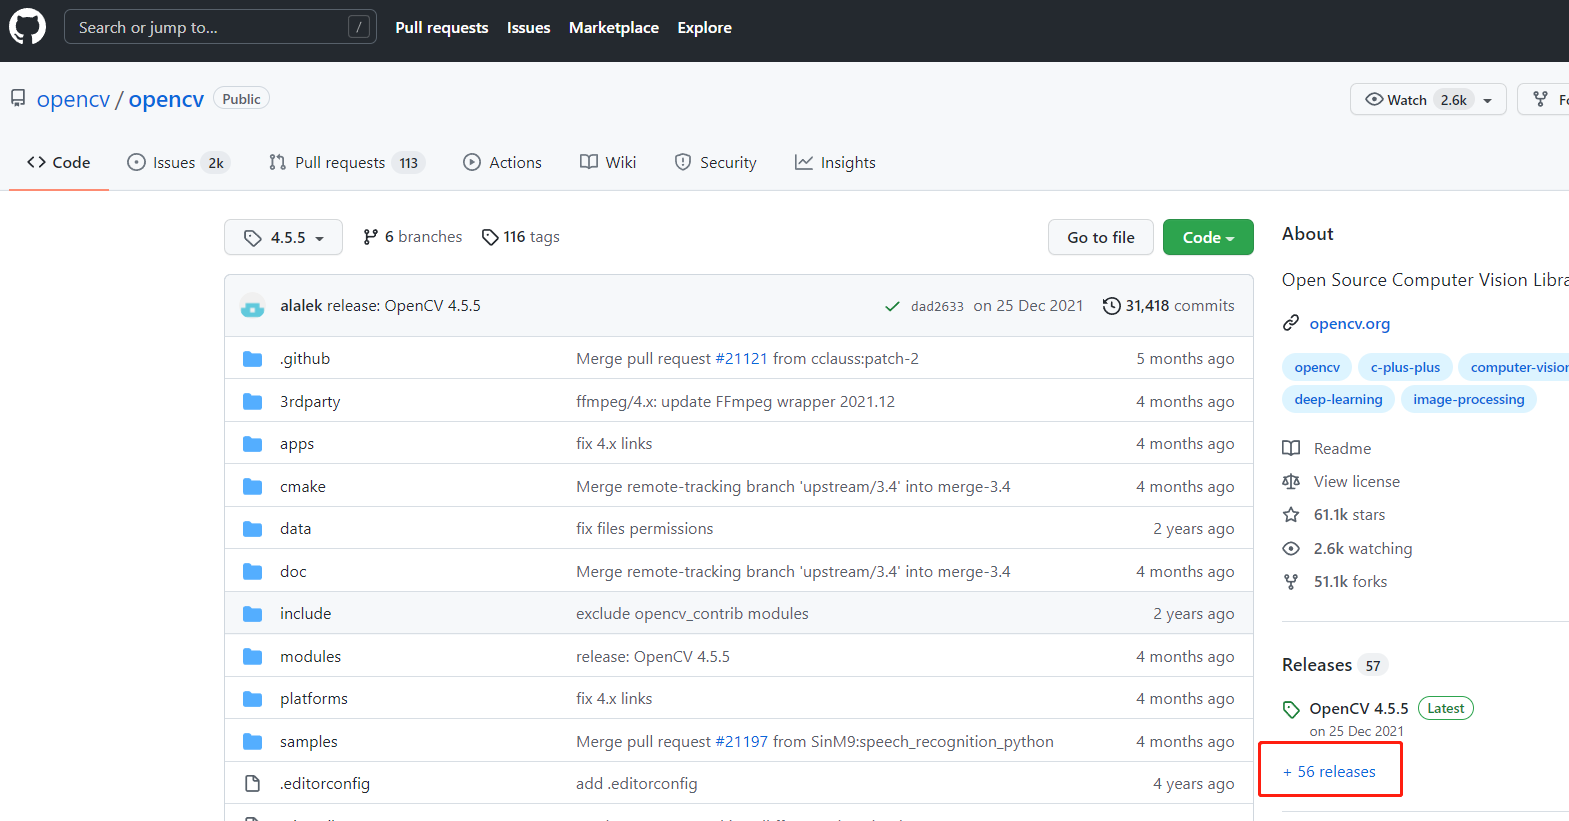
Task: Click the star icon beside 61.1k stars
Action: [1291, 515]
